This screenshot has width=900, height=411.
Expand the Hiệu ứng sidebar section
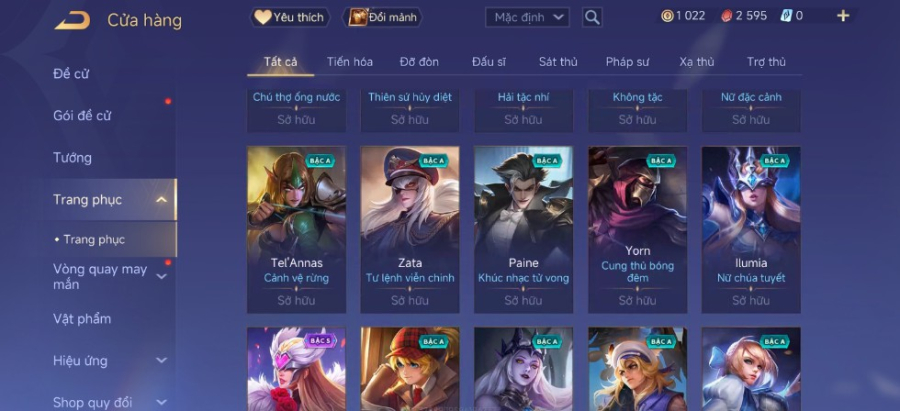[162, 360]
